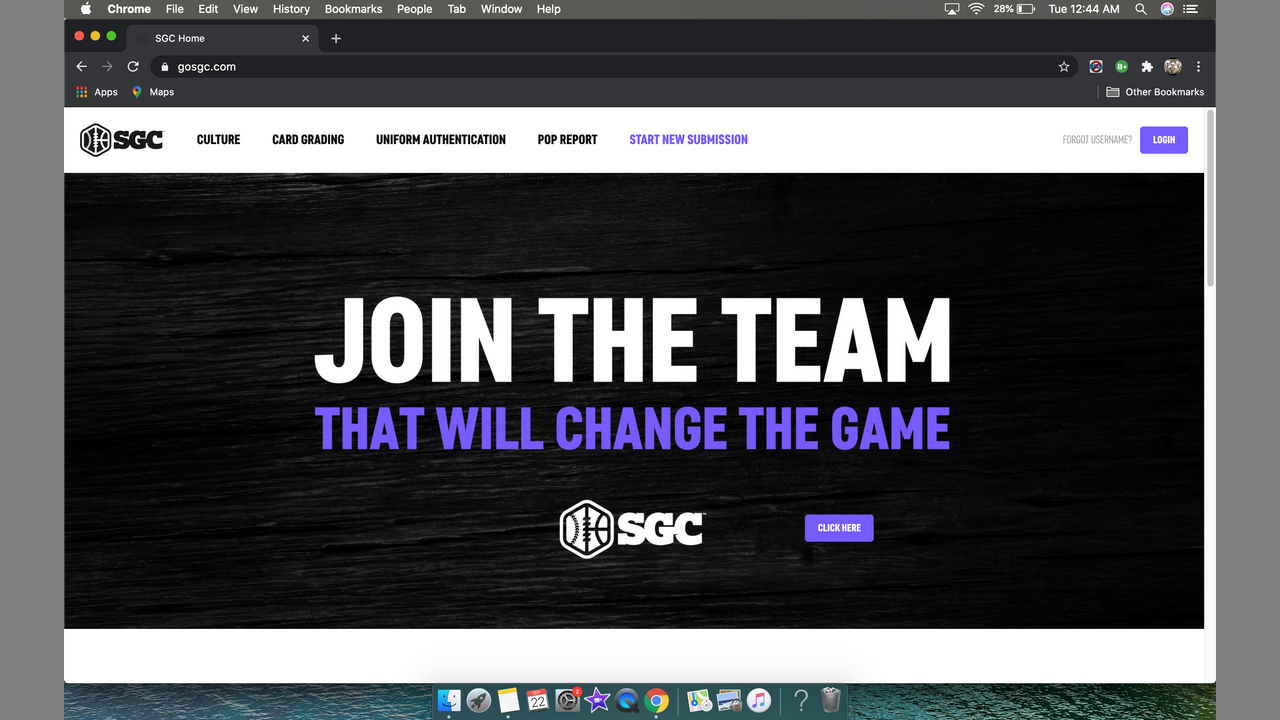This screenshot has height=720, width=1280.
Task: Open a new tab with the plus button
Action: [x=336, y=38]
